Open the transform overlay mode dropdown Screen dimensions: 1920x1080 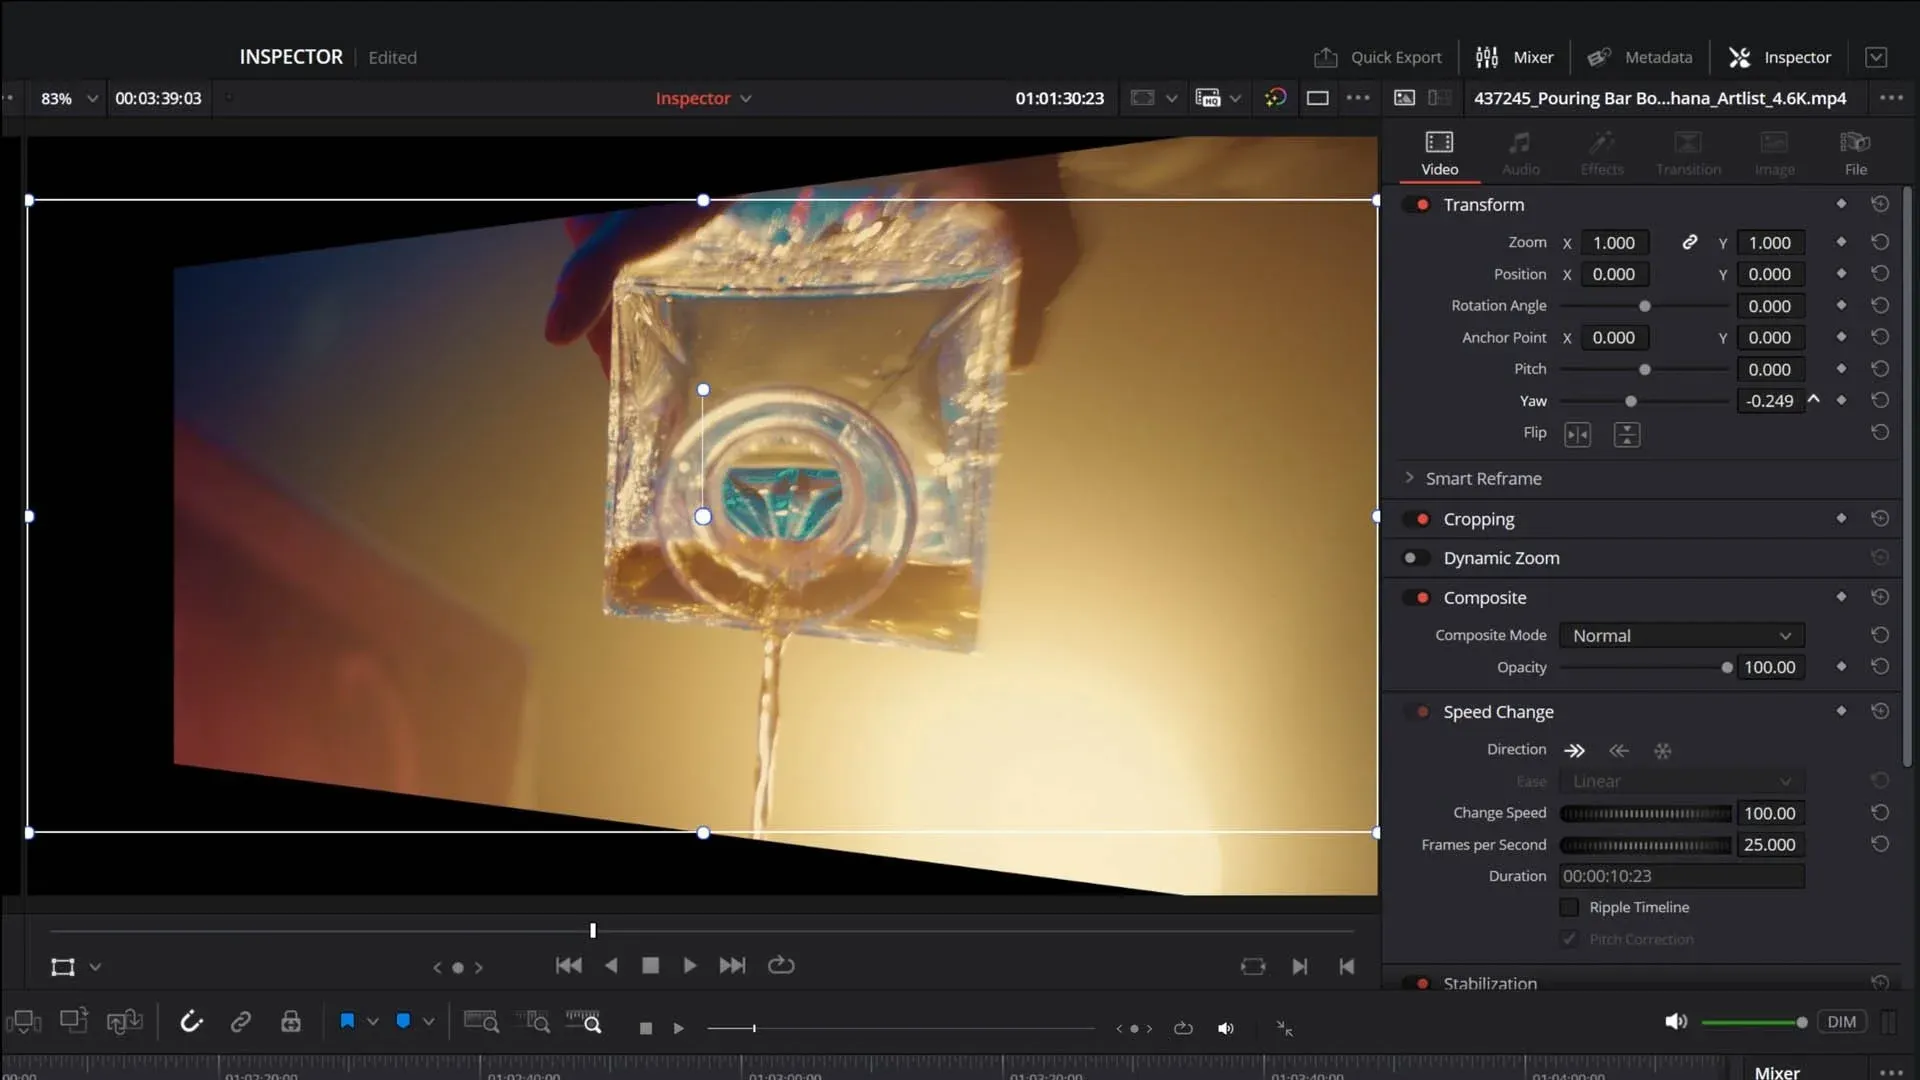coord(95,967)
